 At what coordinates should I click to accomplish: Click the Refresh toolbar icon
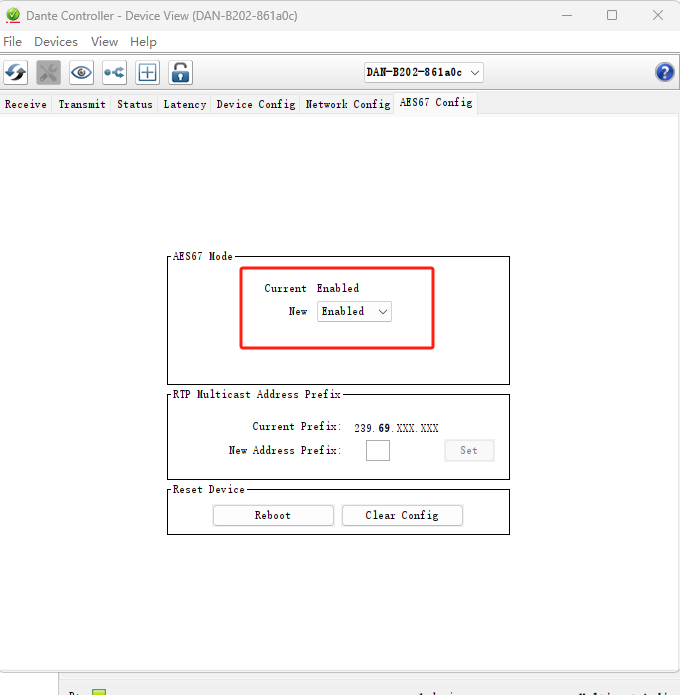16,72
